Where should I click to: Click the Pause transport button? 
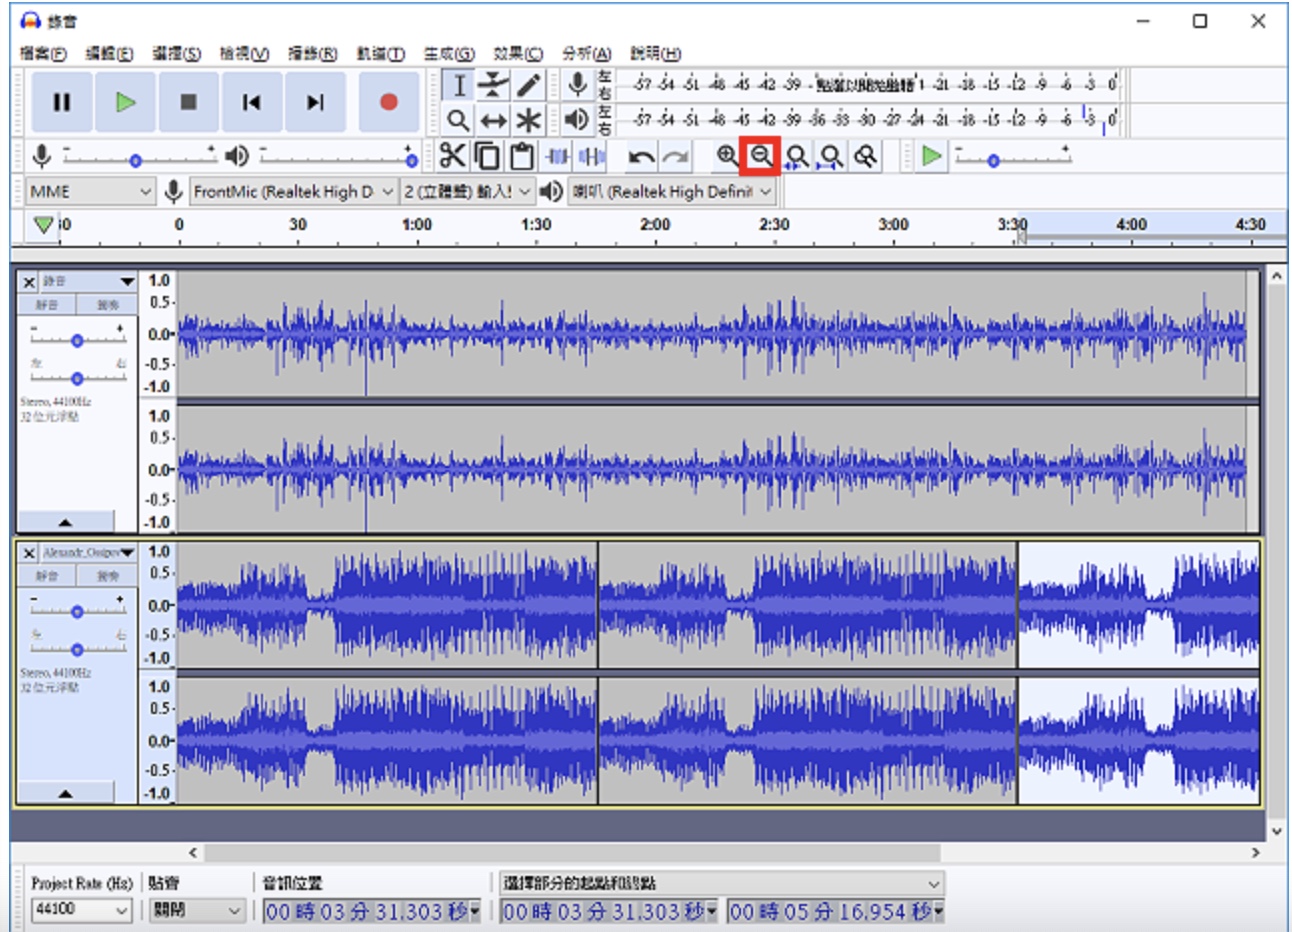[x=62, y=101]
